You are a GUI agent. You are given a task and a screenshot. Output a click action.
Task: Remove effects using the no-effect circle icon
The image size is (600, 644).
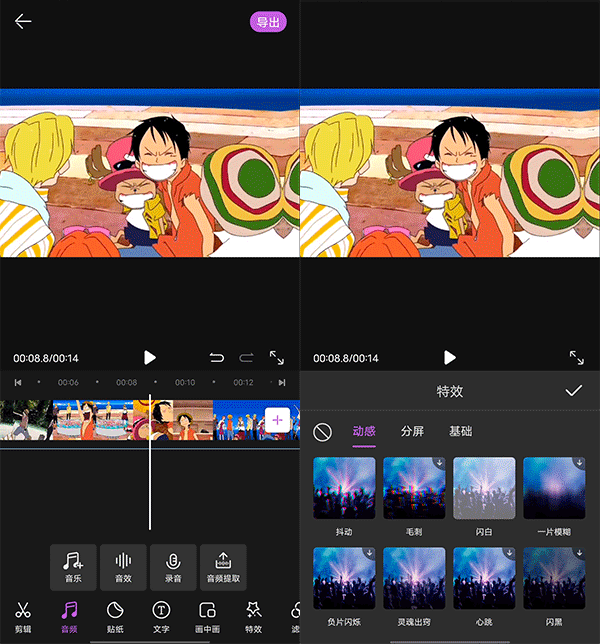coord(322,432)
